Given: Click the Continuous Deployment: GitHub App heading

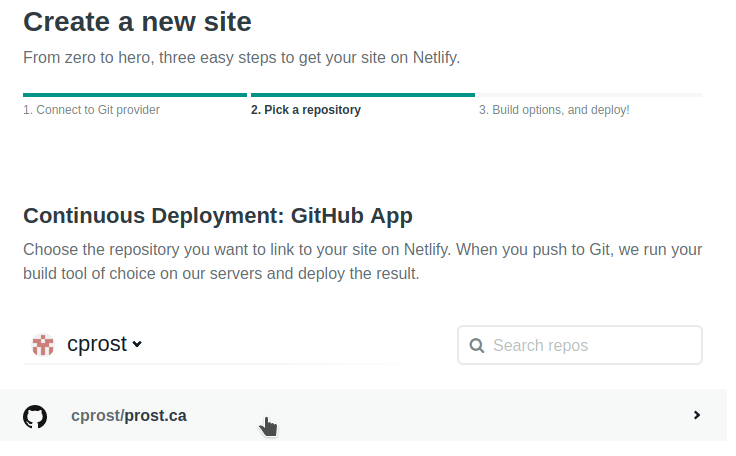Looking at the screenshot, I should pyautogui.click(x=218, y=216).
